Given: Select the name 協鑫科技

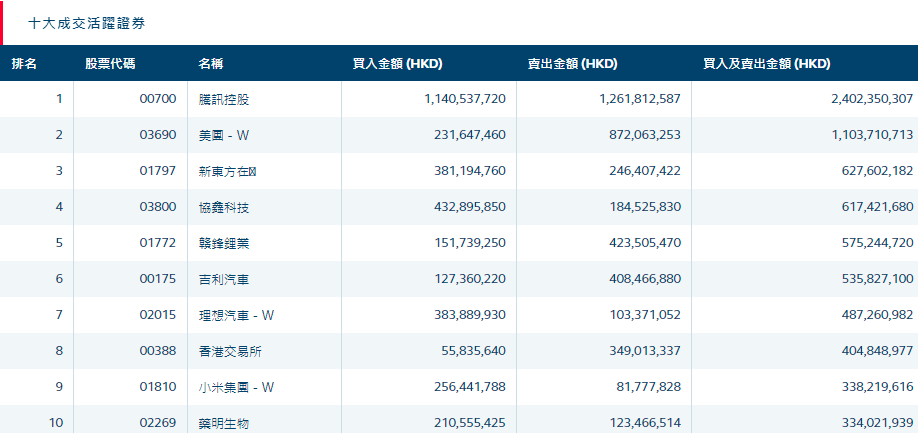Looking at the screenshot, I should 224,207.
